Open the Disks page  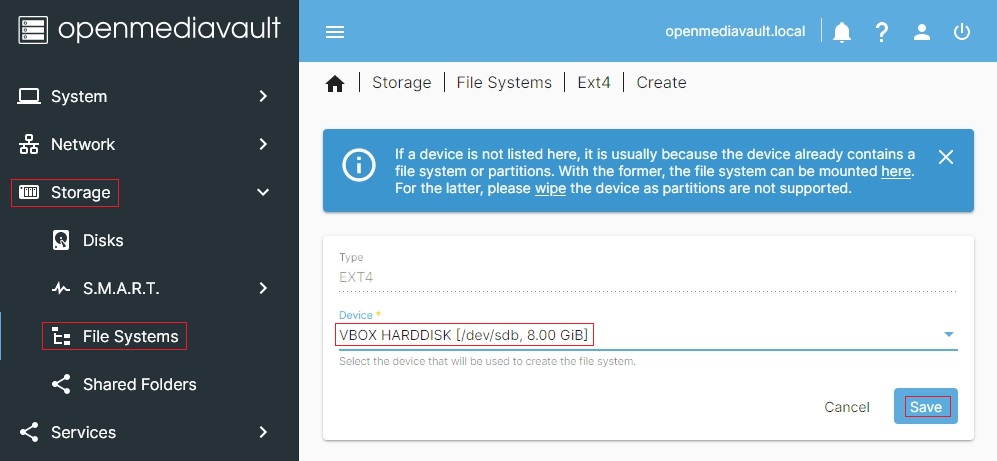tap(103, 240)
